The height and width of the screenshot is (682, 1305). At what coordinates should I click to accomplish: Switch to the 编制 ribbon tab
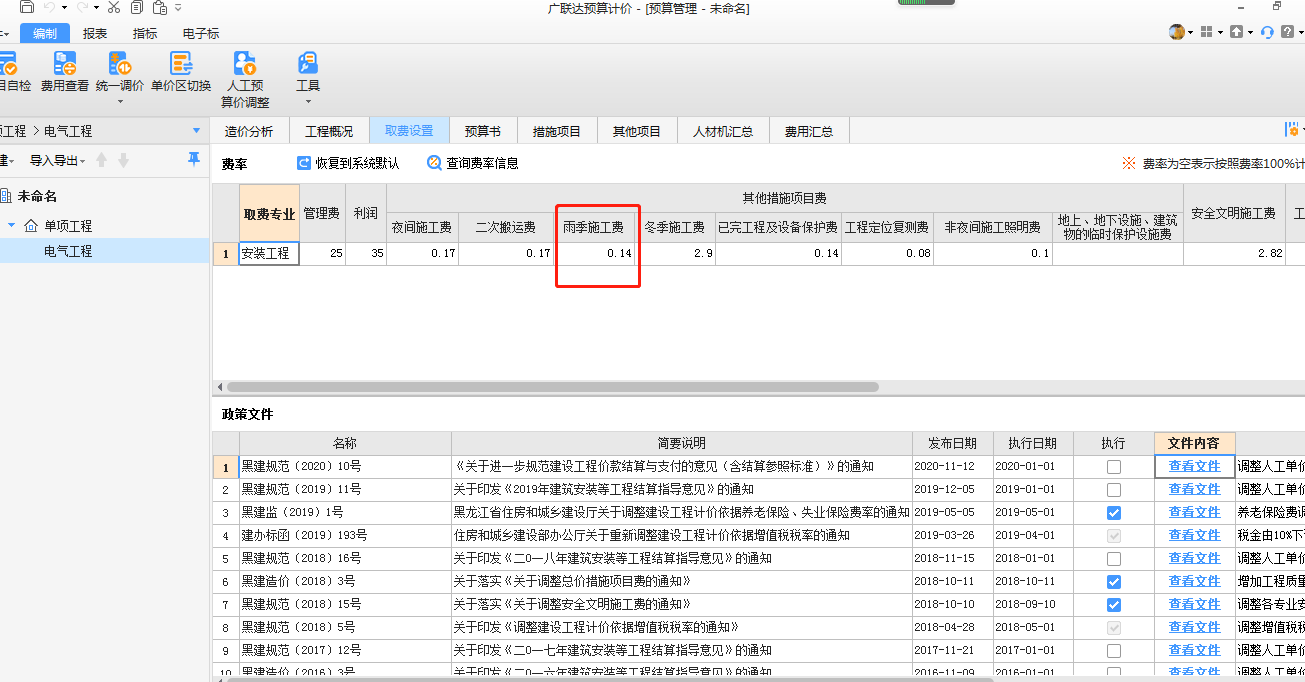45,33
